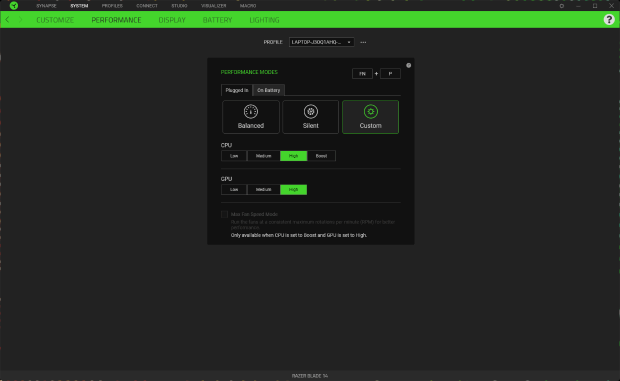Open the help question mark icon
620x381 pixels.
(x=609, y=19)
